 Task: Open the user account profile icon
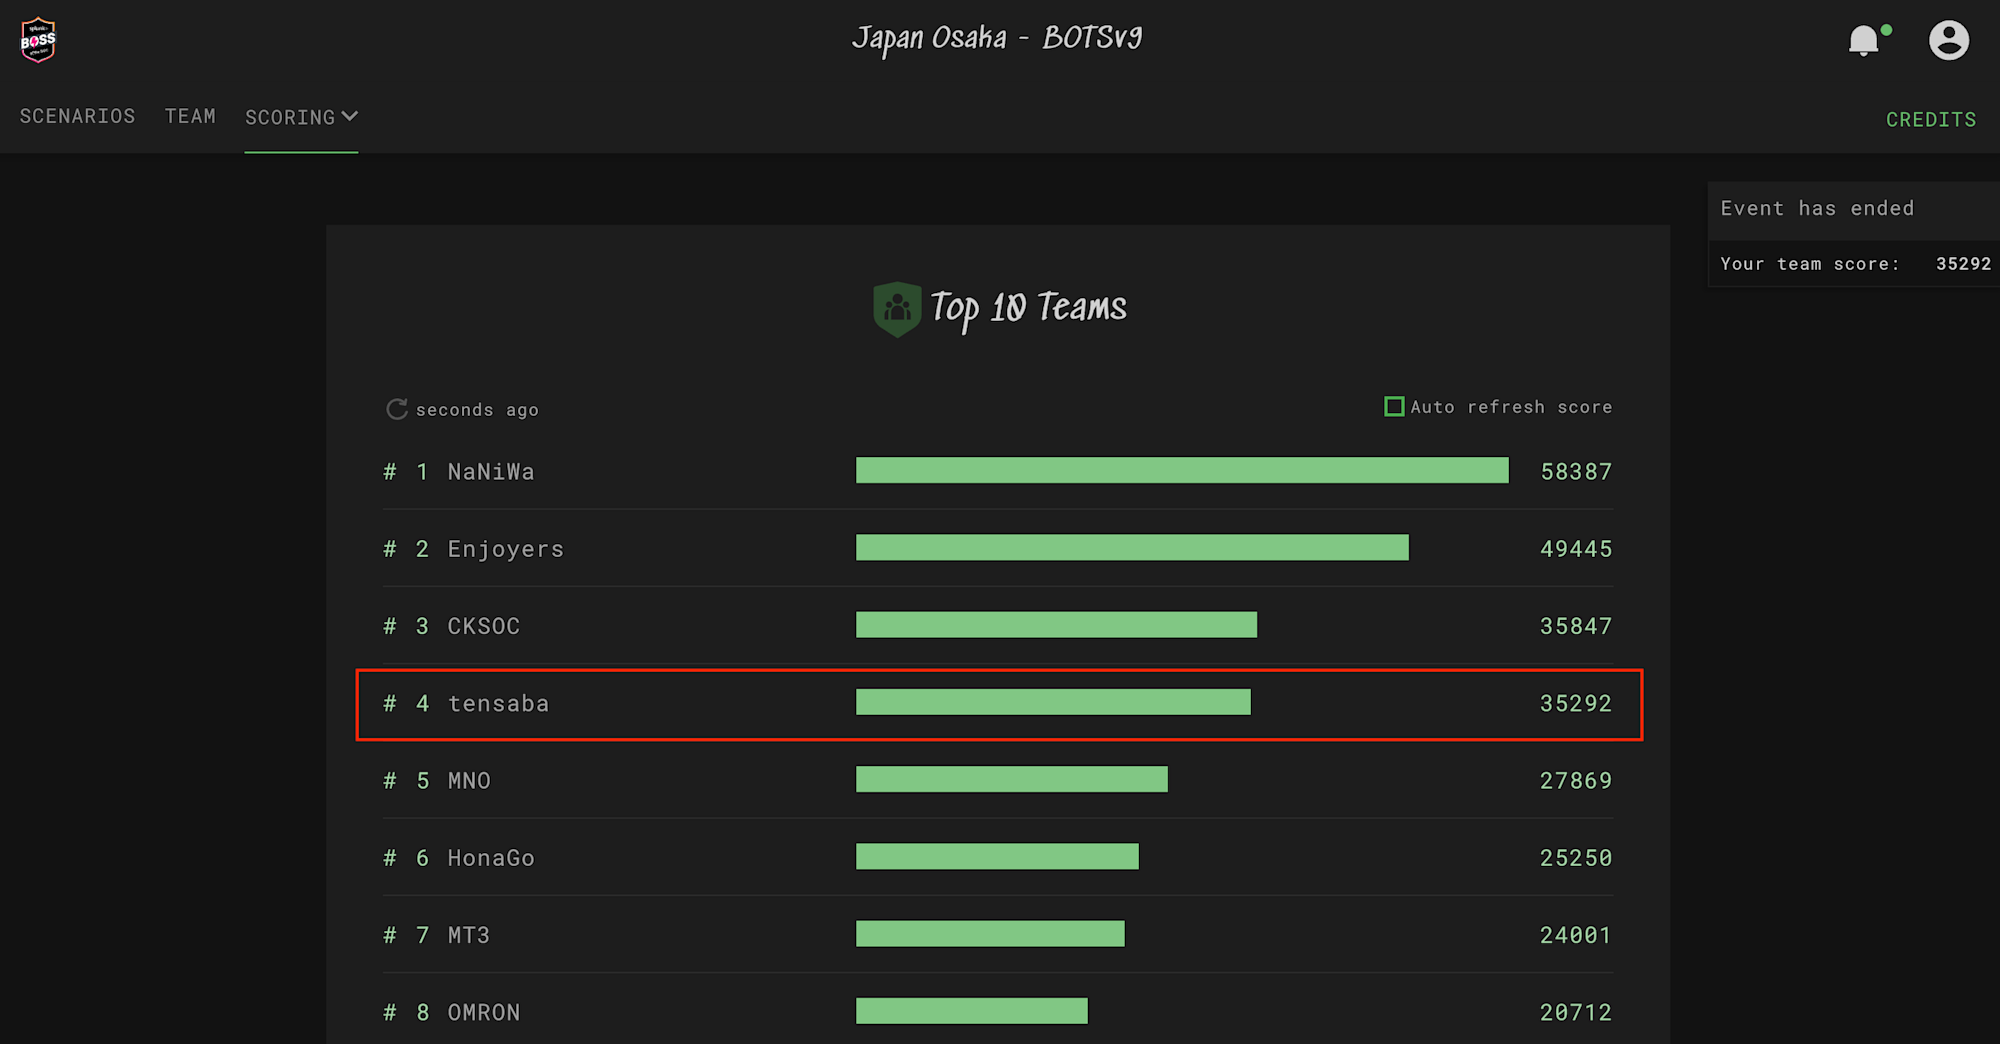(1948, 41)
